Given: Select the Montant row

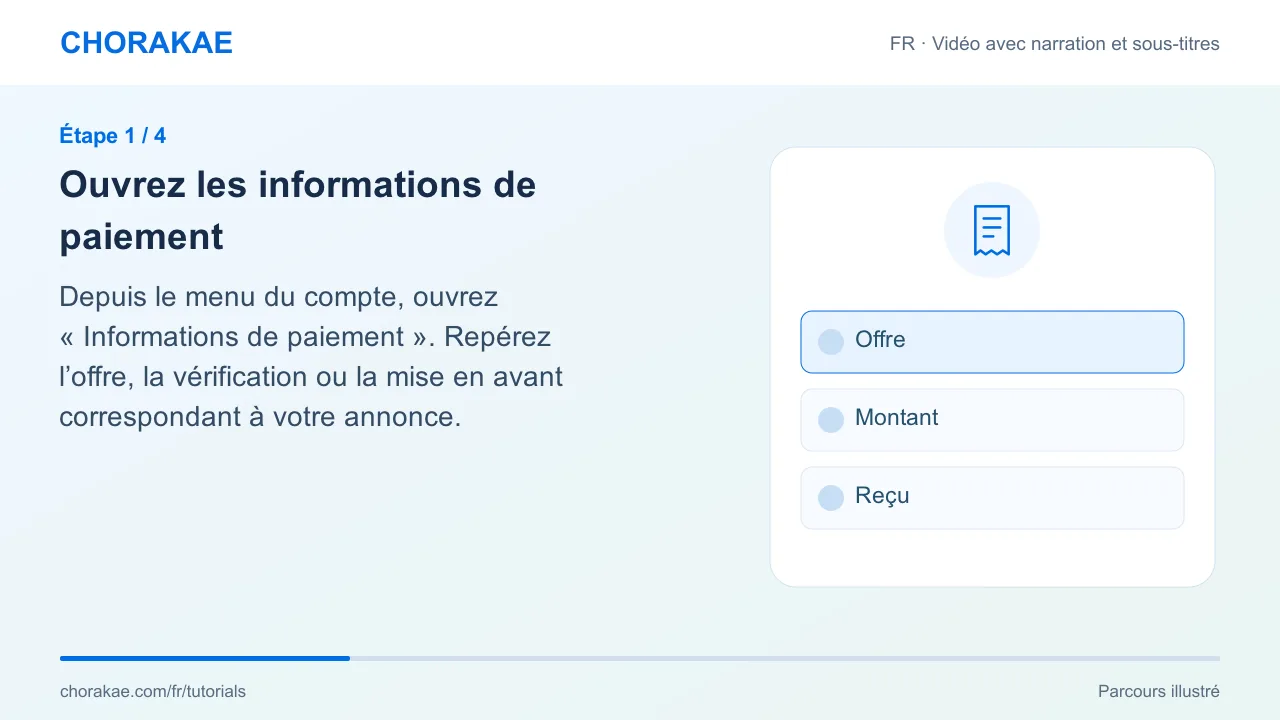Looking at the screenshot, I should (x=992, y=420).
